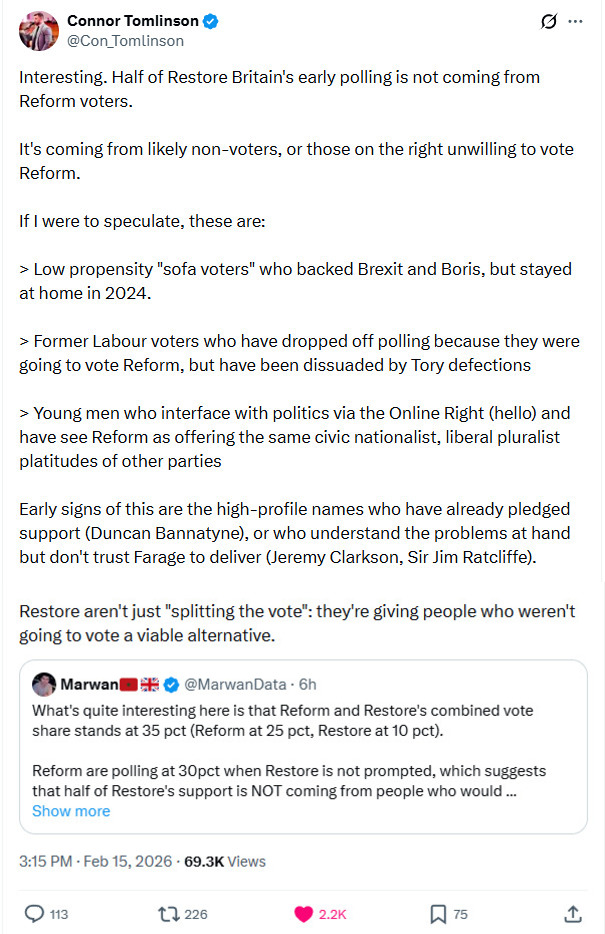Click the Grok icon on the post
Screen dimensions: 605x934
[547, 21]
